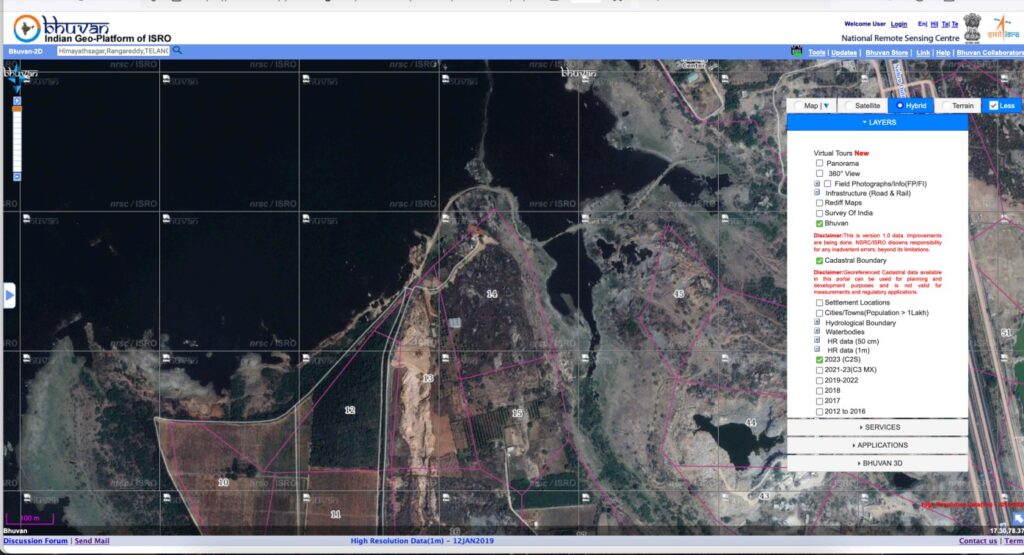Expand the HR data (50 cm) node
The width and height of the screenshot is (1024, 555).
tap(817, 340)
